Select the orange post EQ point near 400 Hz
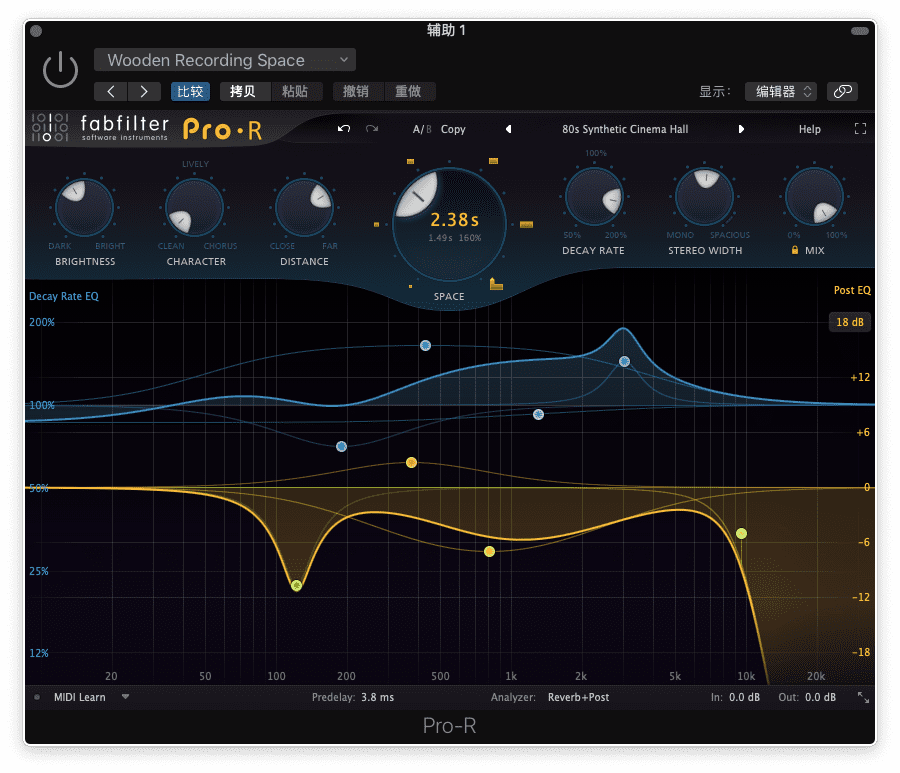This screenshot has height=773, width=900. pyautogui.click(x=411, y=463)
